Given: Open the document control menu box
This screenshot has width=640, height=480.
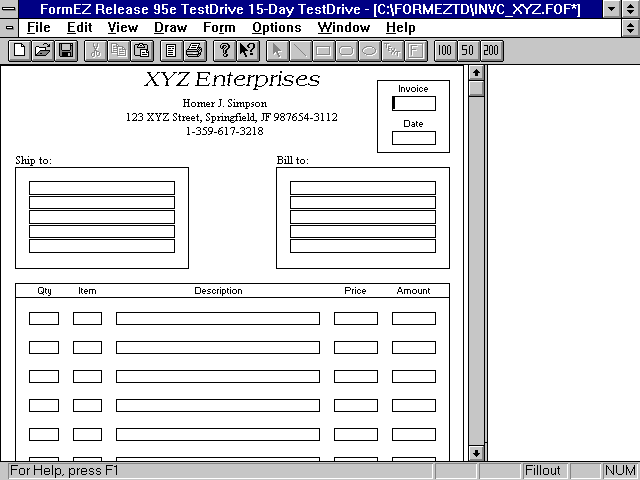Looking at the screenshot, I should point(9,28).
